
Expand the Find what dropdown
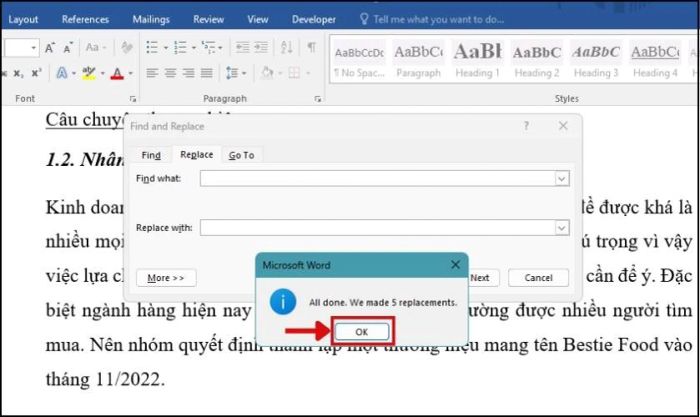562,179
